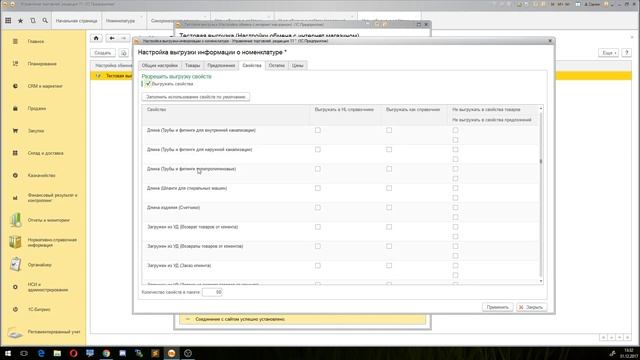Open Opera browser from the taskbar
The image size is (640, 360).
pyautogui.click(x=73, y=353)
